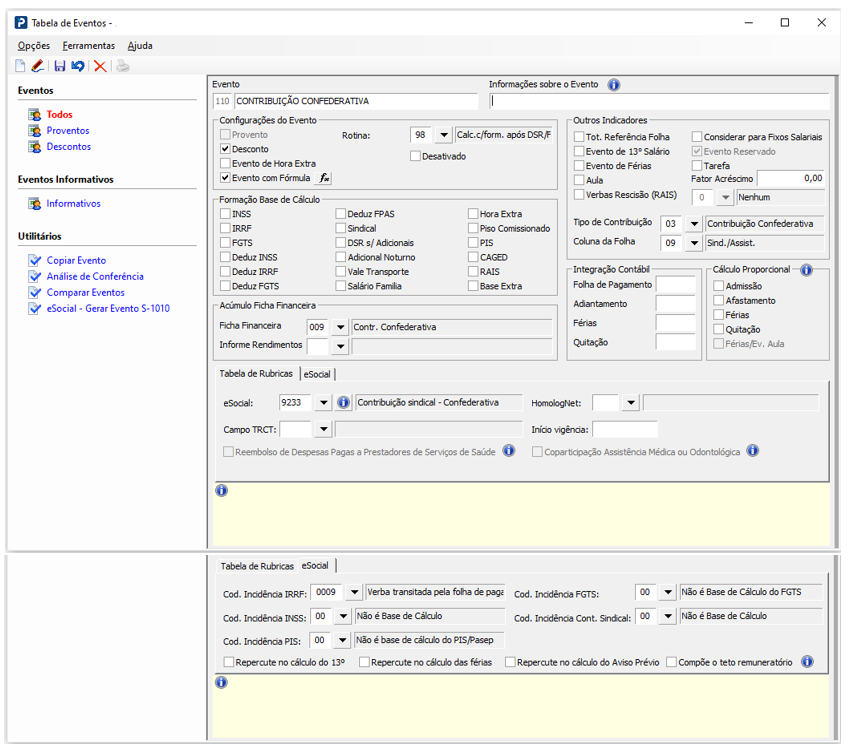Select the Proventos events link
The height and width of the screenshot is (752, 856).
[x=68, y=131]
